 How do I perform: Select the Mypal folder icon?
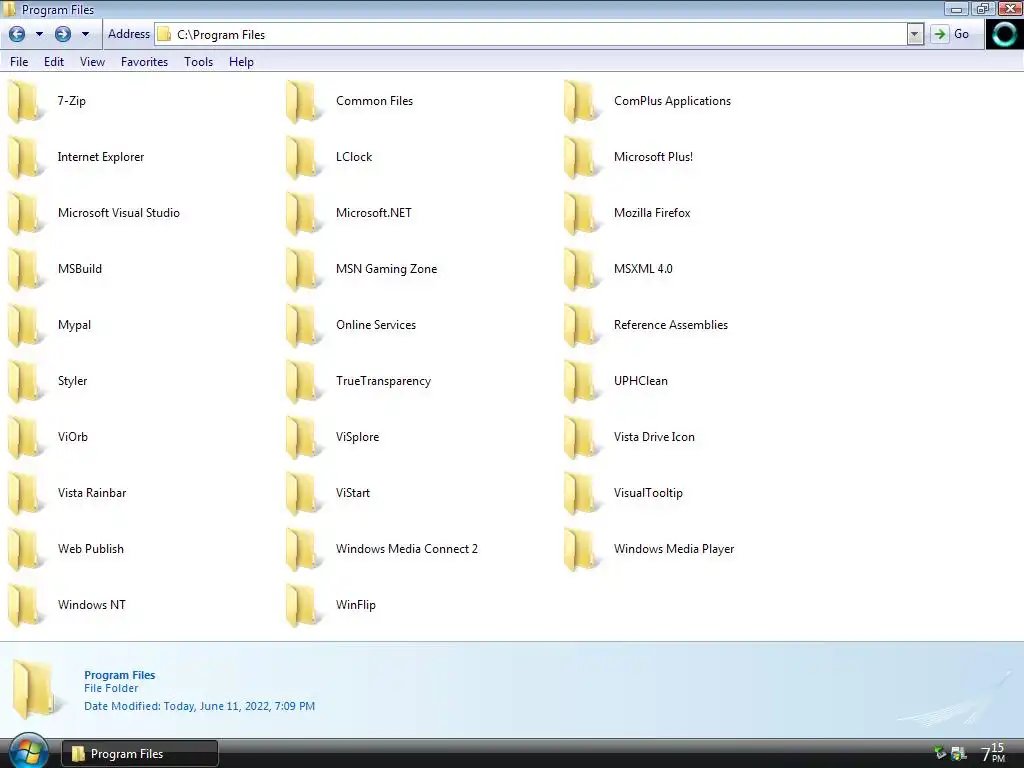point(25,326)
